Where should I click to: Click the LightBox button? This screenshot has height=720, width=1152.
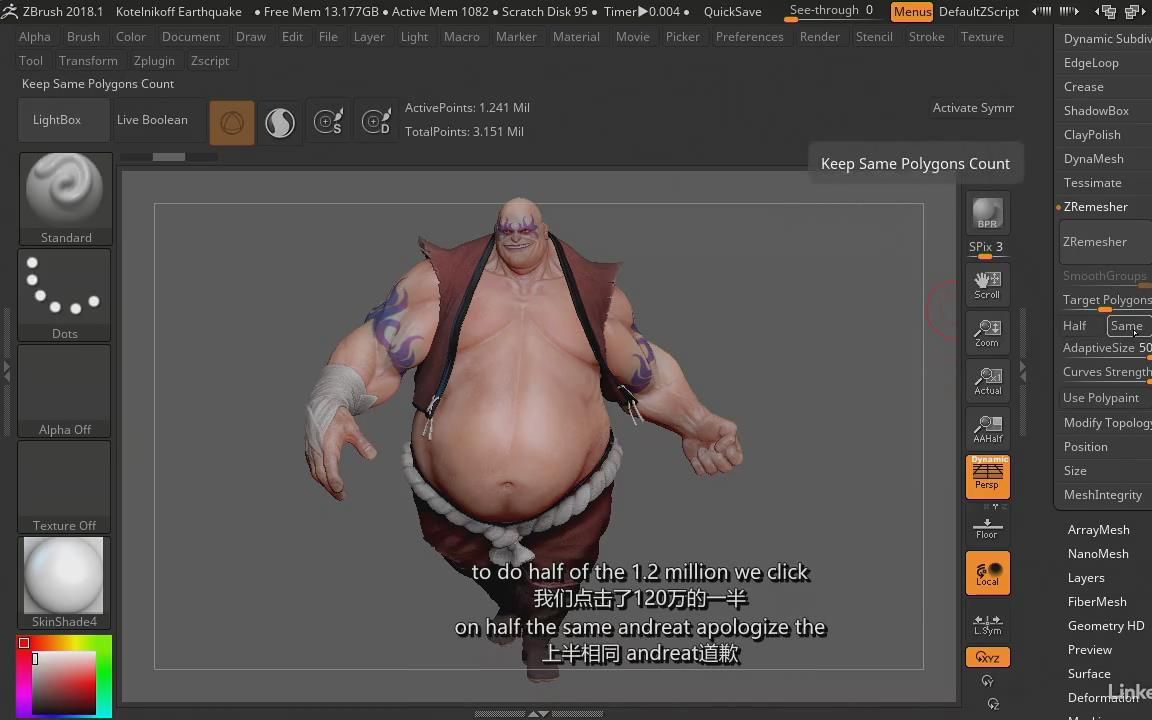click(57, 119)
